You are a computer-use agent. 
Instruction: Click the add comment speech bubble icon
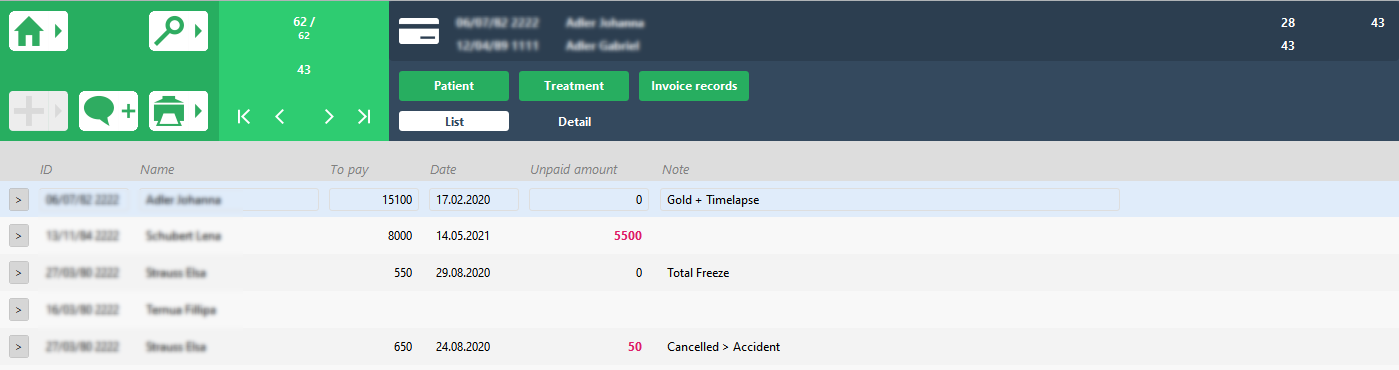(x=108, y=111)
